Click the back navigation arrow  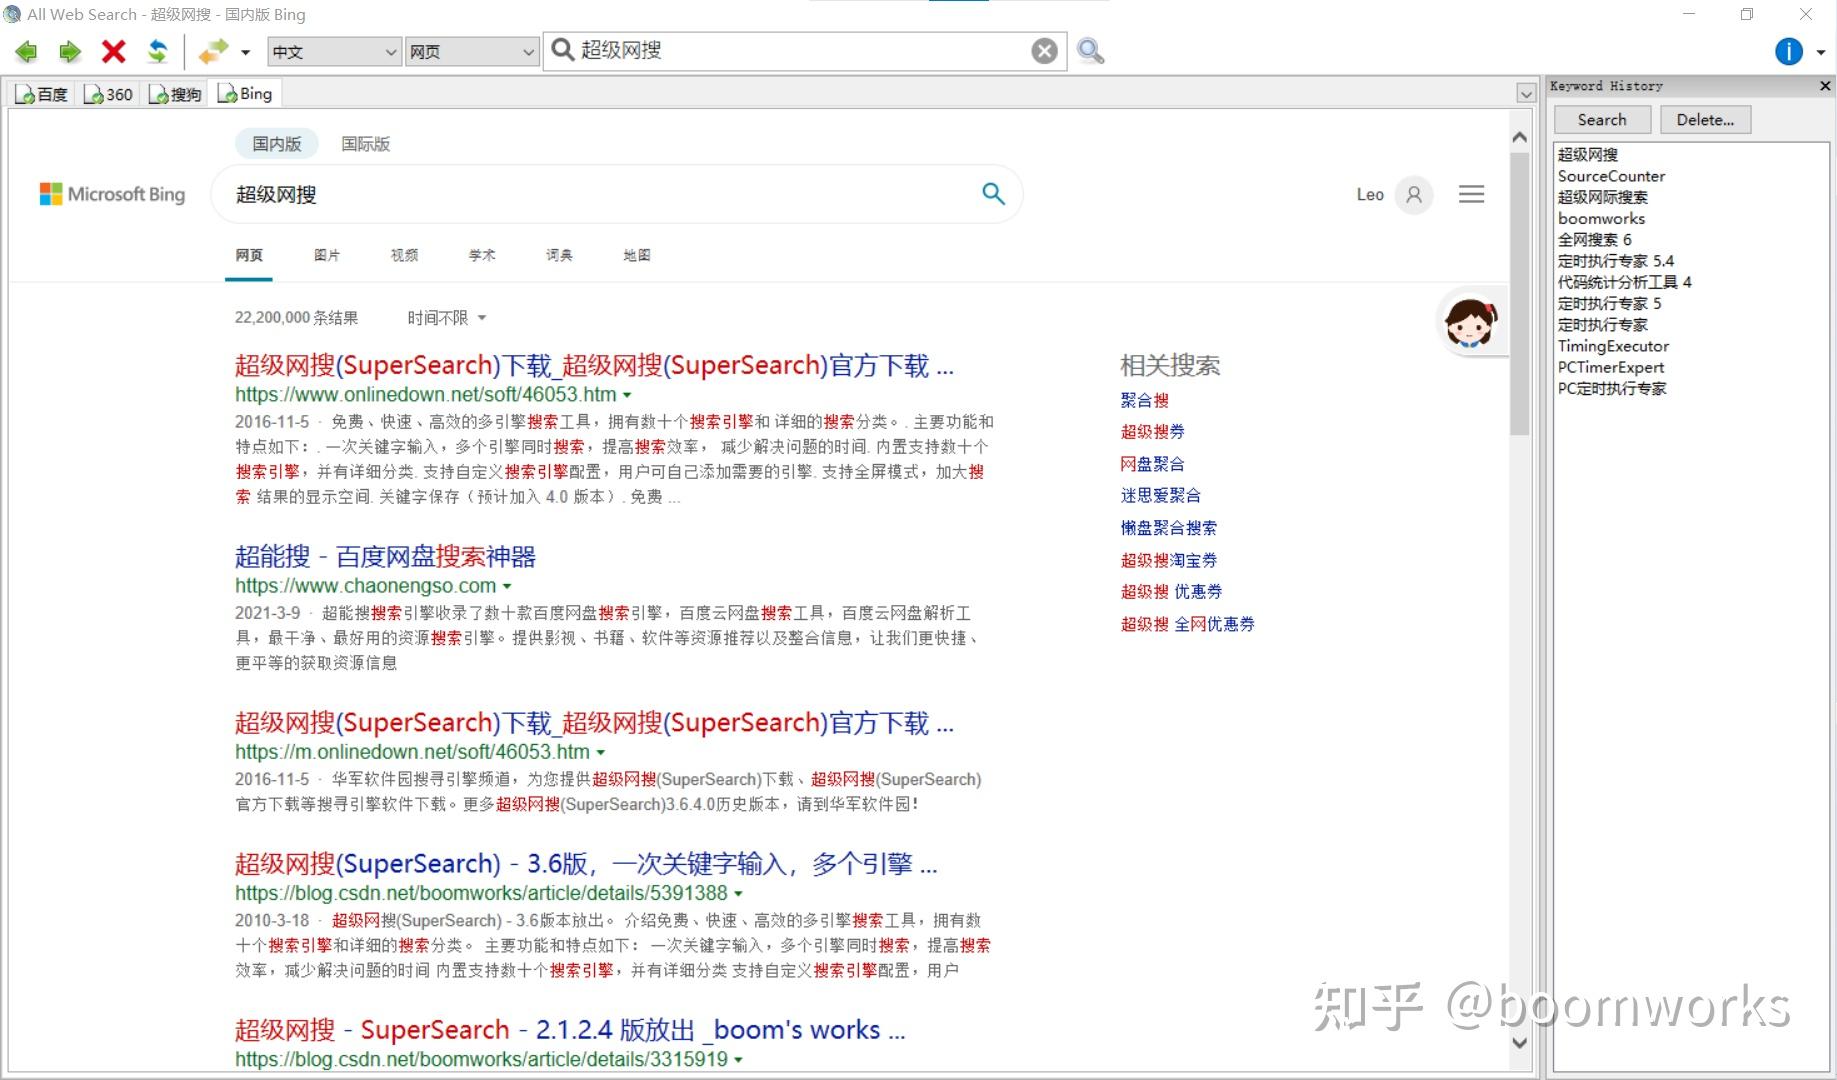click(25, 51)
